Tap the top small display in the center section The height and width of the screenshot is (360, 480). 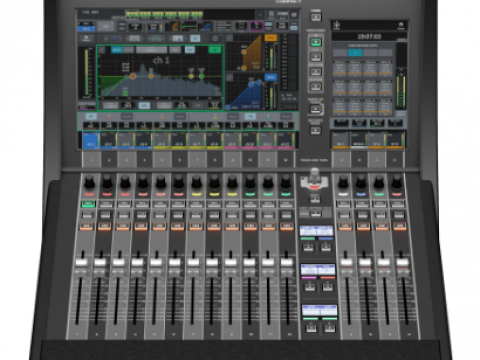tap(316, 231)
